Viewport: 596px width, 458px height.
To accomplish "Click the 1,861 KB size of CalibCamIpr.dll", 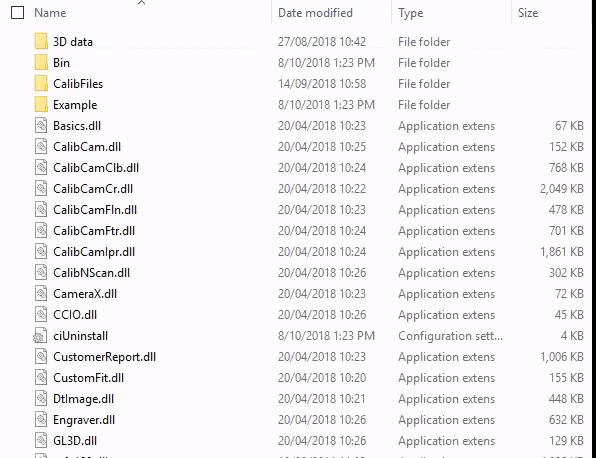I will click(x=562, y=252).
